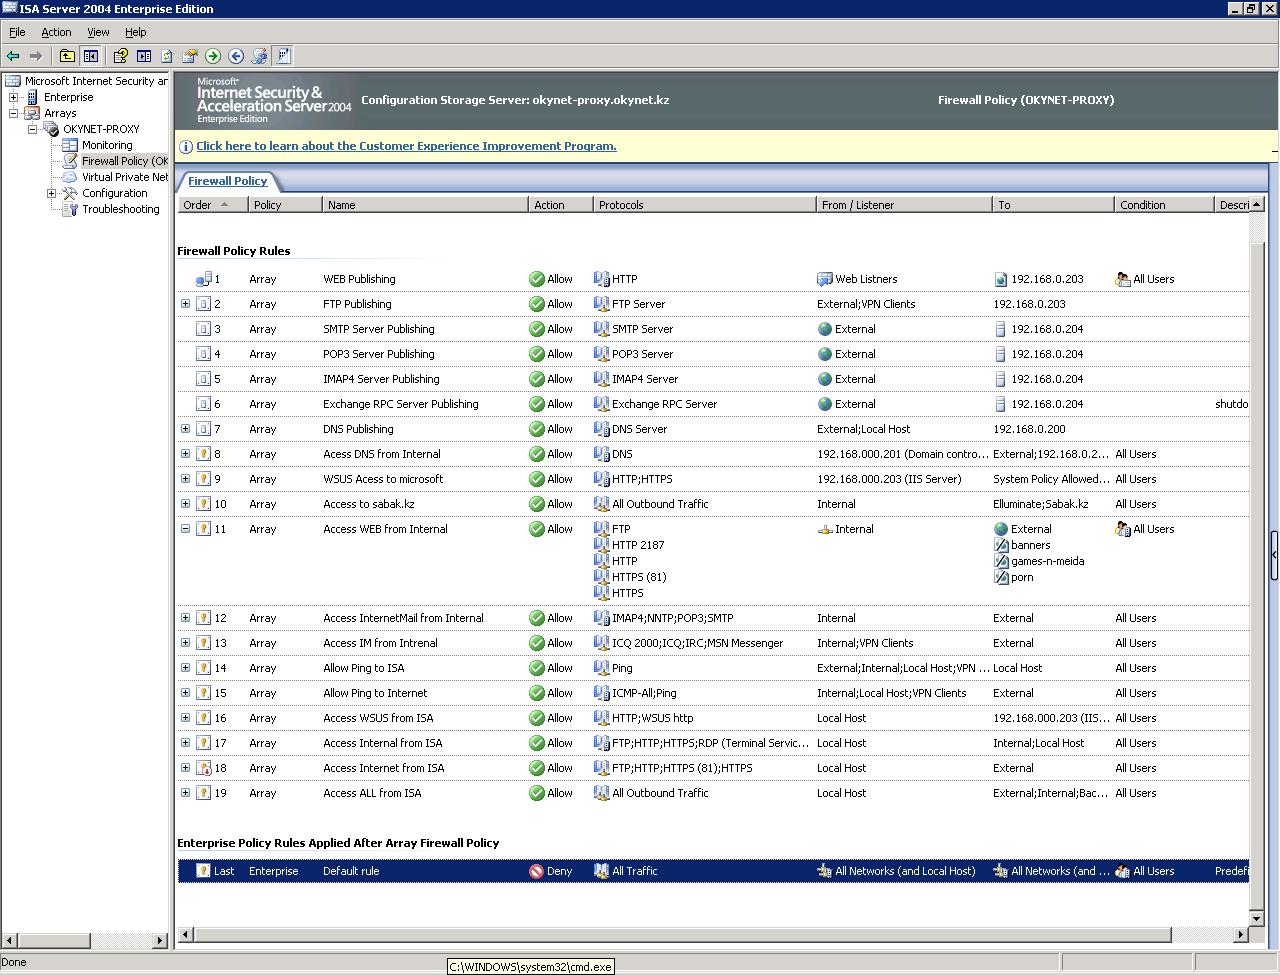The width and height of the screenshot is (1280, 975).
Task: Select the Firewall Policy tree node
Action: tap(124, 161)
